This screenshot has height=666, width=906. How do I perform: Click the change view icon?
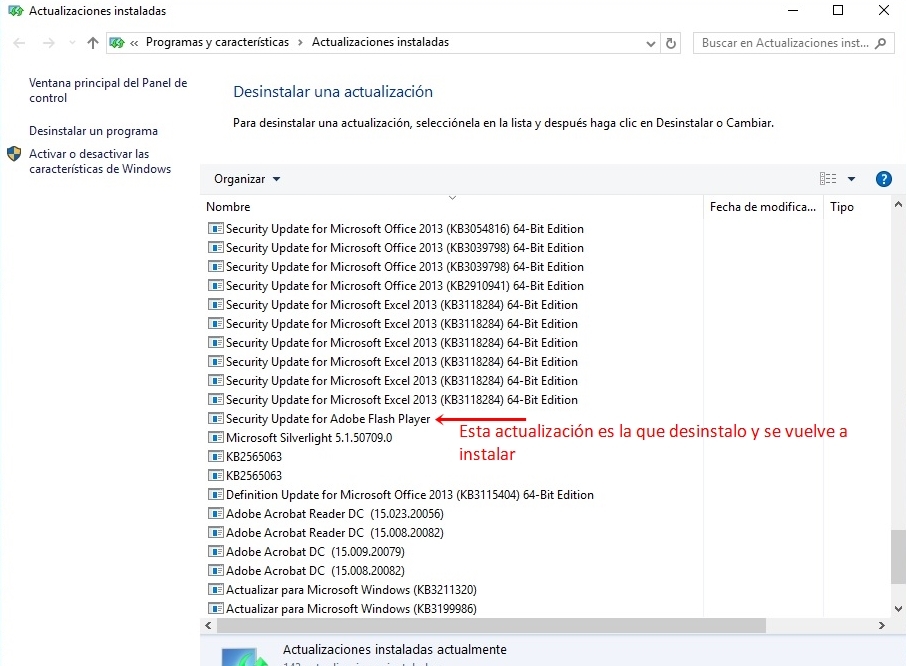pos(828,179)
